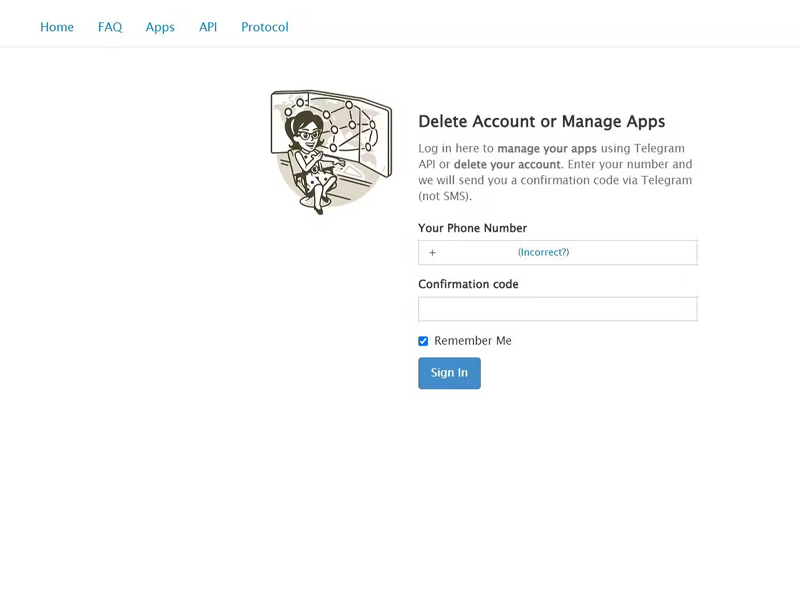Viewport: 800px width, 600px height.
Task: Click the Your Phone Number label
Action: (x=472, y=228)
